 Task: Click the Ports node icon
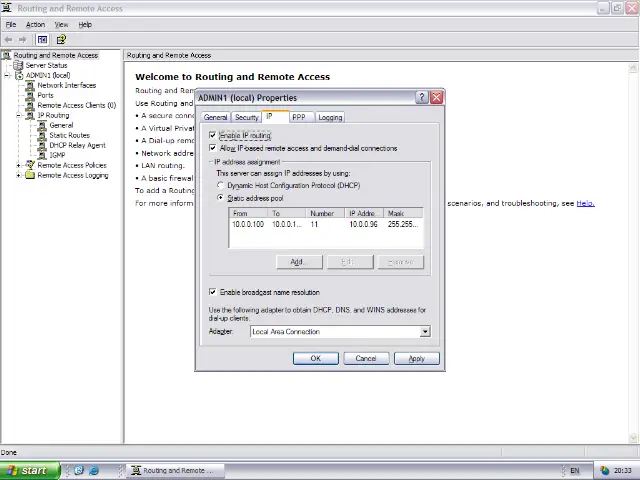tap(30, 96)
